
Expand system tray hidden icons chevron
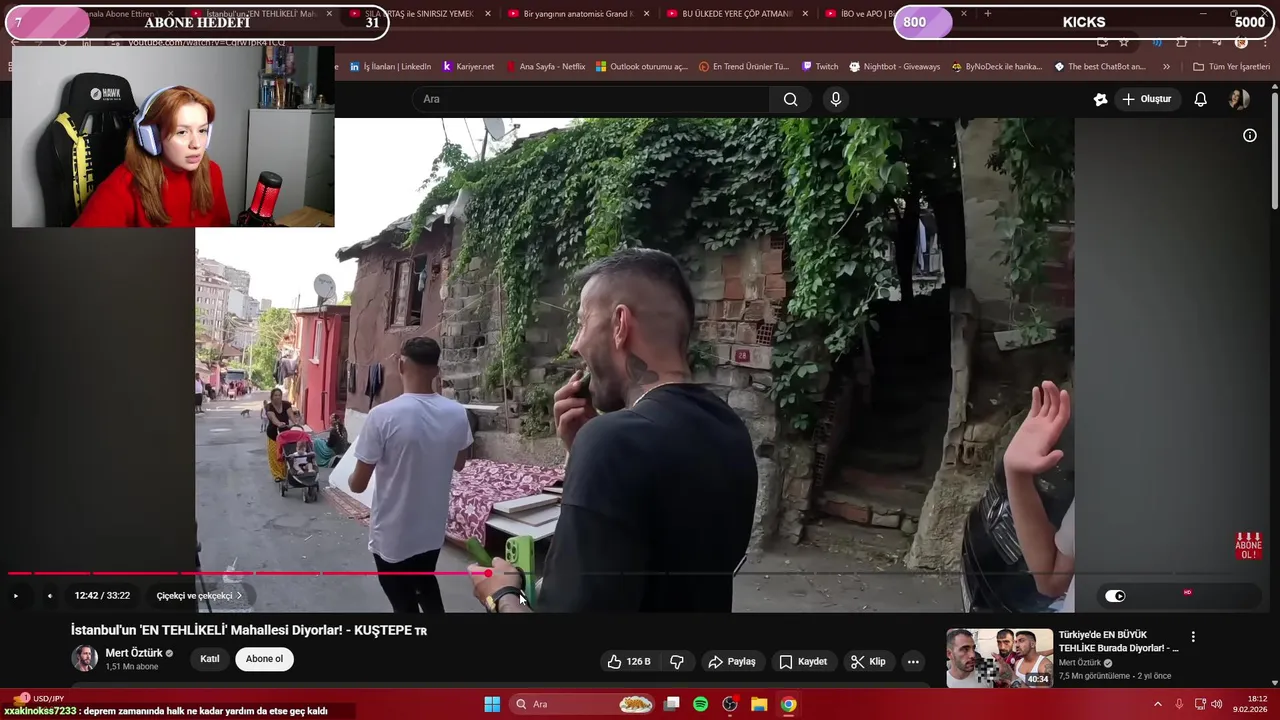pyautogui.click(x=1158, y=704)
